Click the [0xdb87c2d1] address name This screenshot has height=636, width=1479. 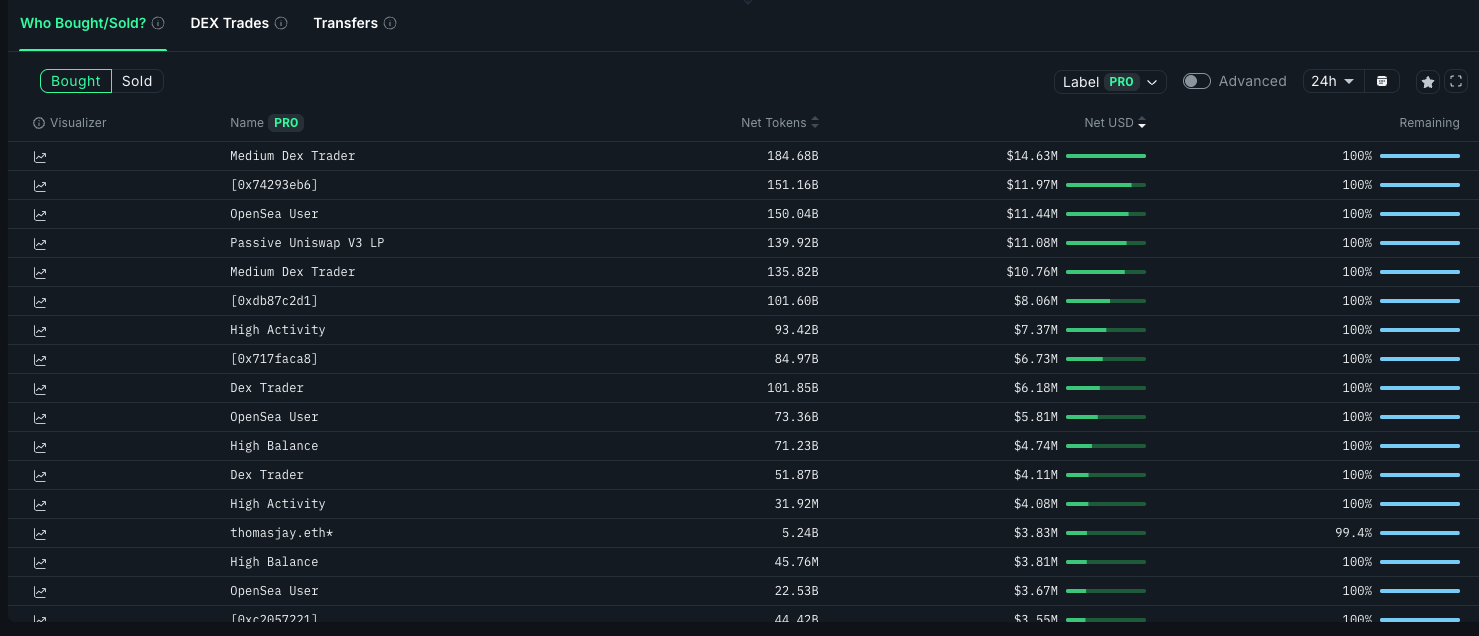[x=274, y=301]
